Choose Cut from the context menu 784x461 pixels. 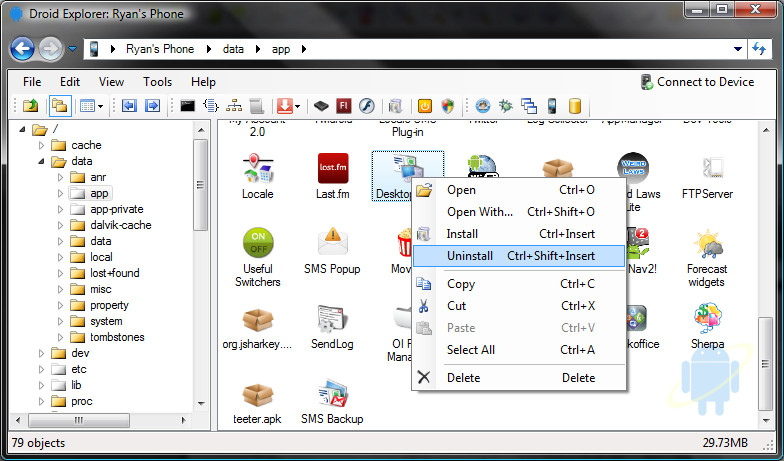(x=519, y=306)
